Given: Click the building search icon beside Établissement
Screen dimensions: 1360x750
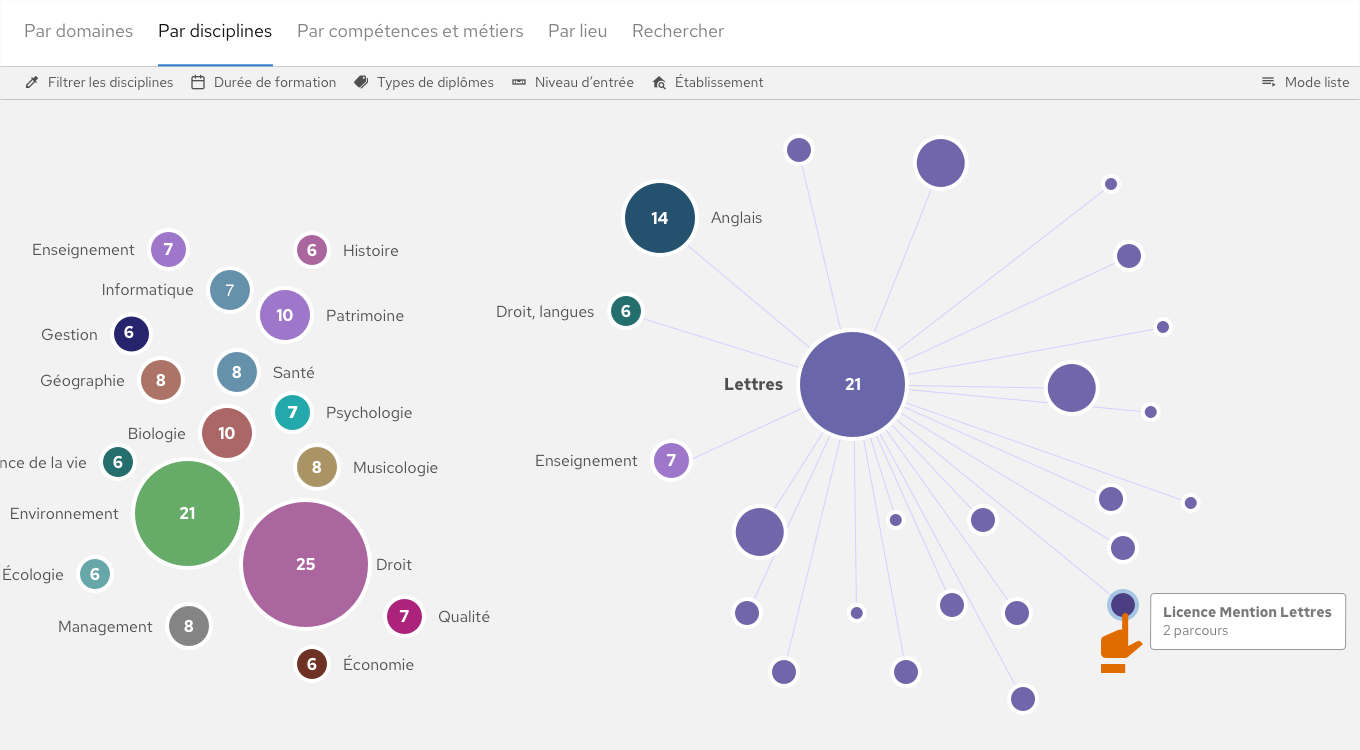Looking at the screenshot, I should coord(659,82).
